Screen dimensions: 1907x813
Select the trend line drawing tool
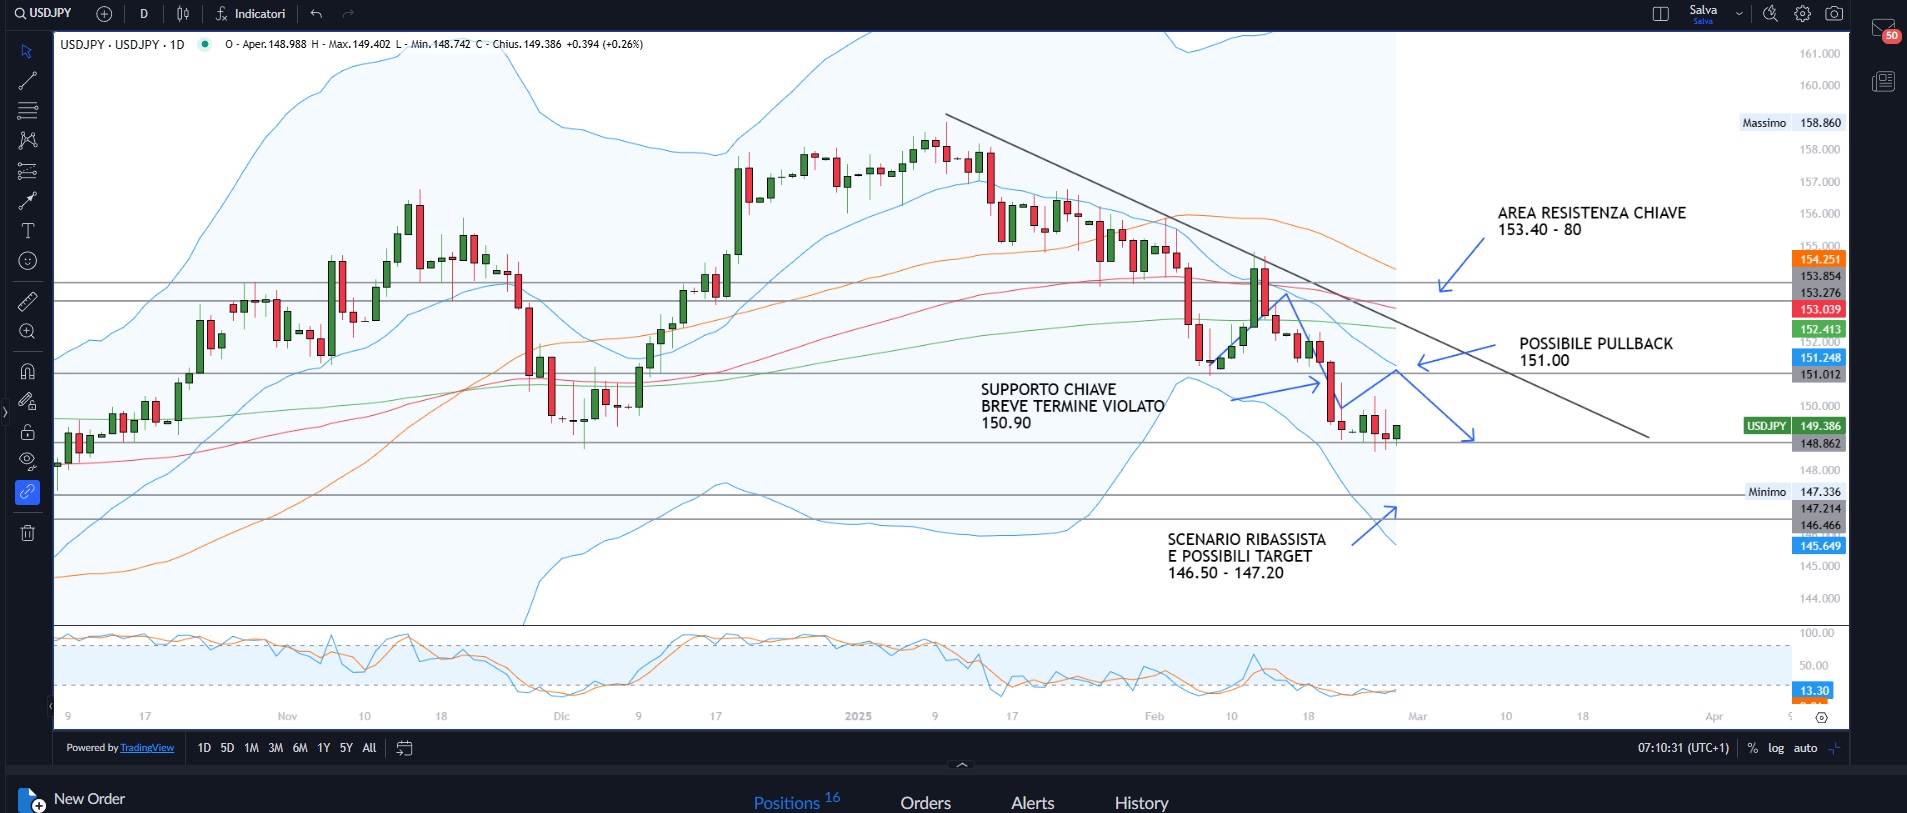click(28, 81)
